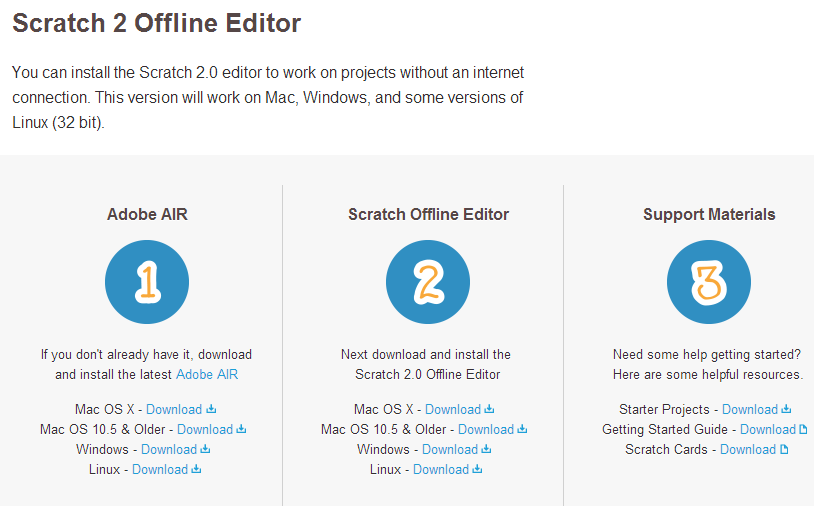Click download arrow icon for Adobe AIR Mac OS X
This screenshot has height=506, width=814.
(211, 409)
